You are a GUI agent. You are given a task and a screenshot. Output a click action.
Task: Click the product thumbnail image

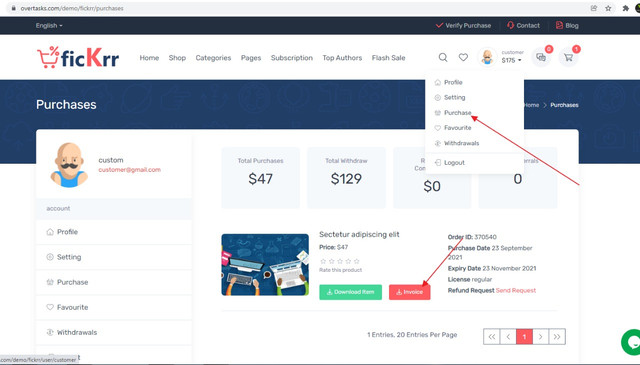pyautogui.click(x=265, y=265)
